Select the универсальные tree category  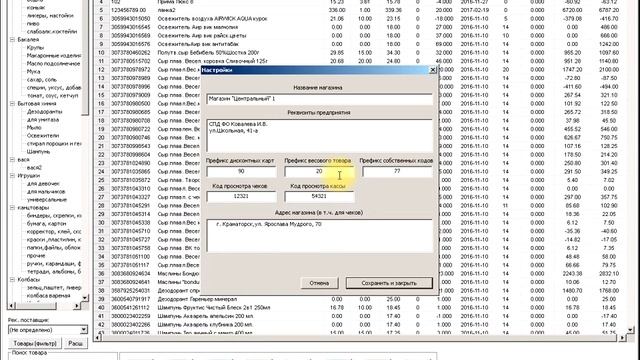click(47, 200)
